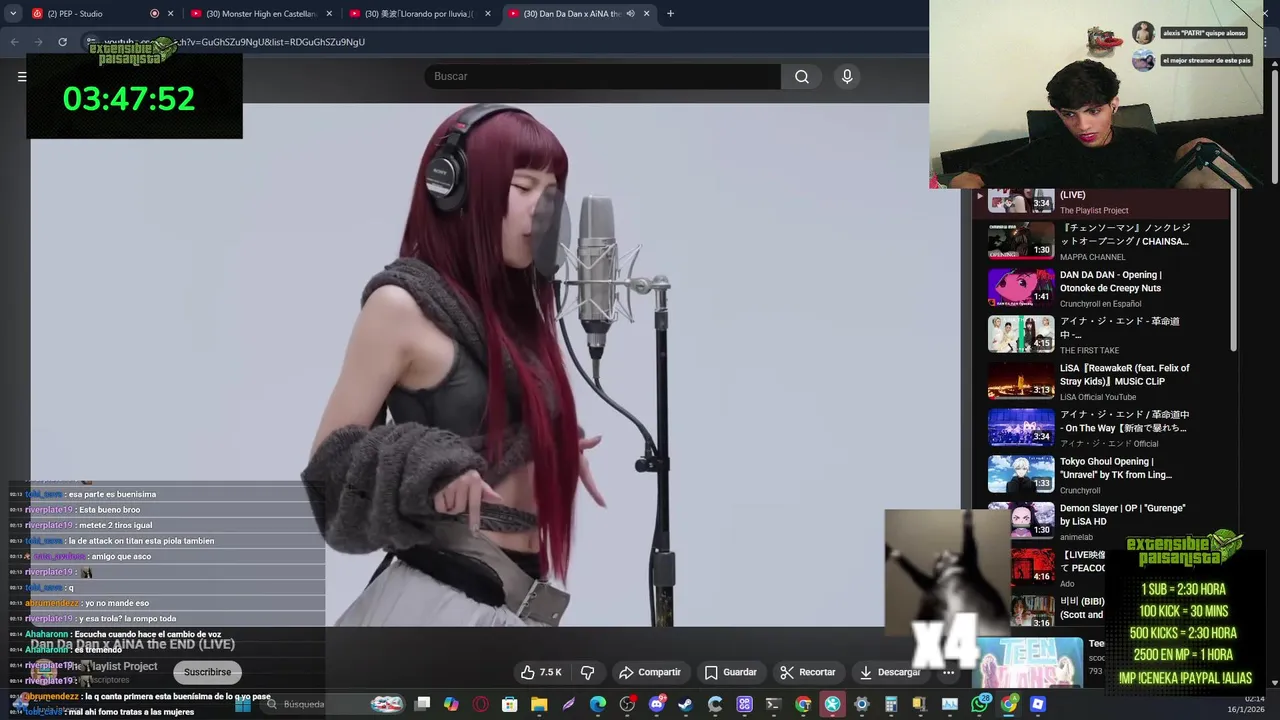The height and width of the screenshot is (720, 1280).
Task: Start voice search with microphone icon
Action: 847,77
